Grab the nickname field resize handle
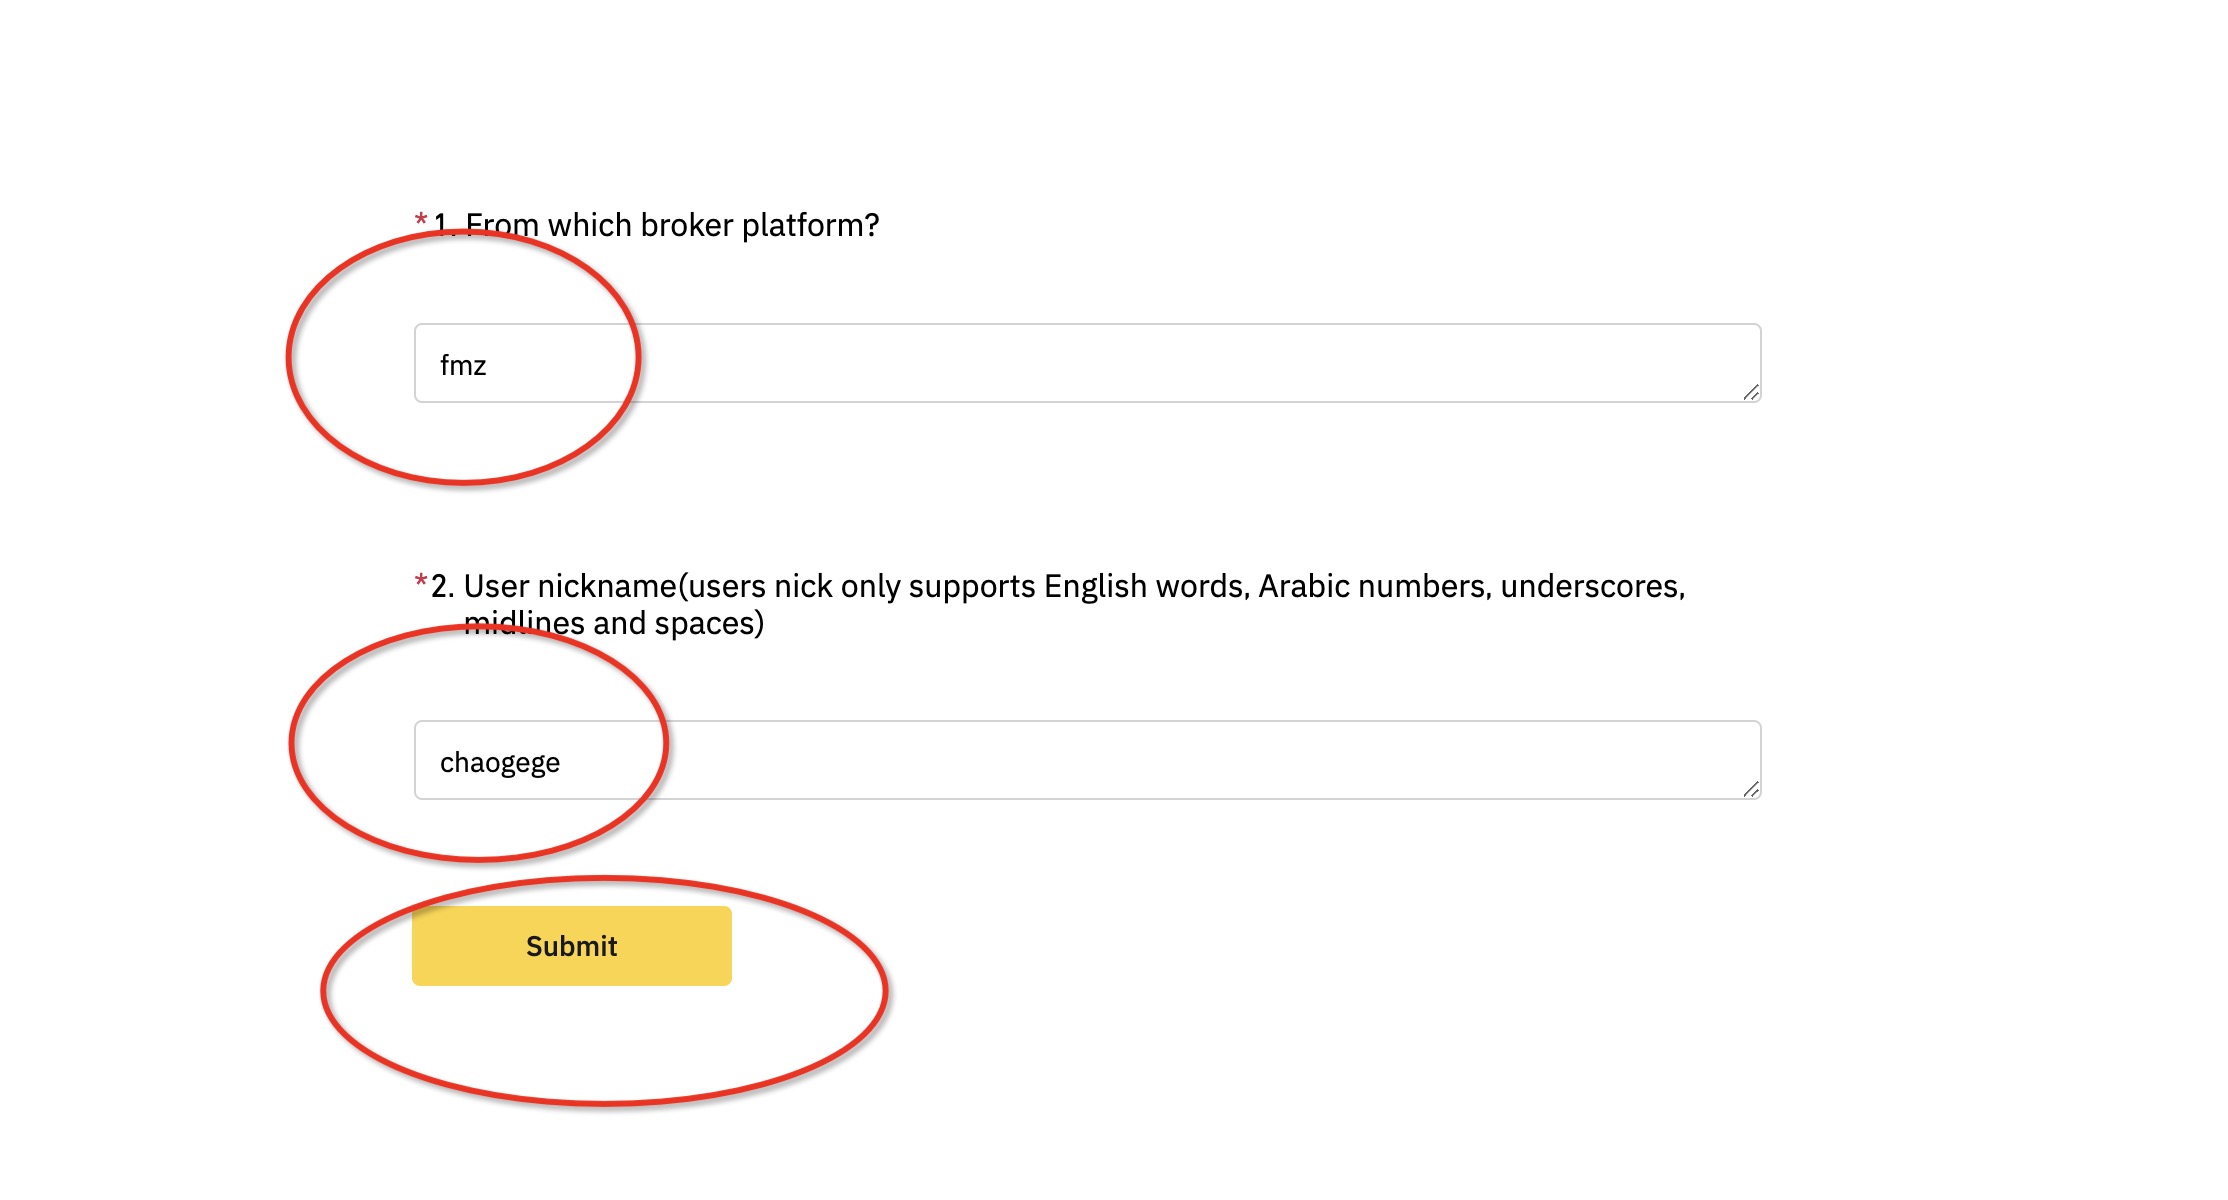This screenshot has width=2228, height=1200. (x=1750, y=789)
